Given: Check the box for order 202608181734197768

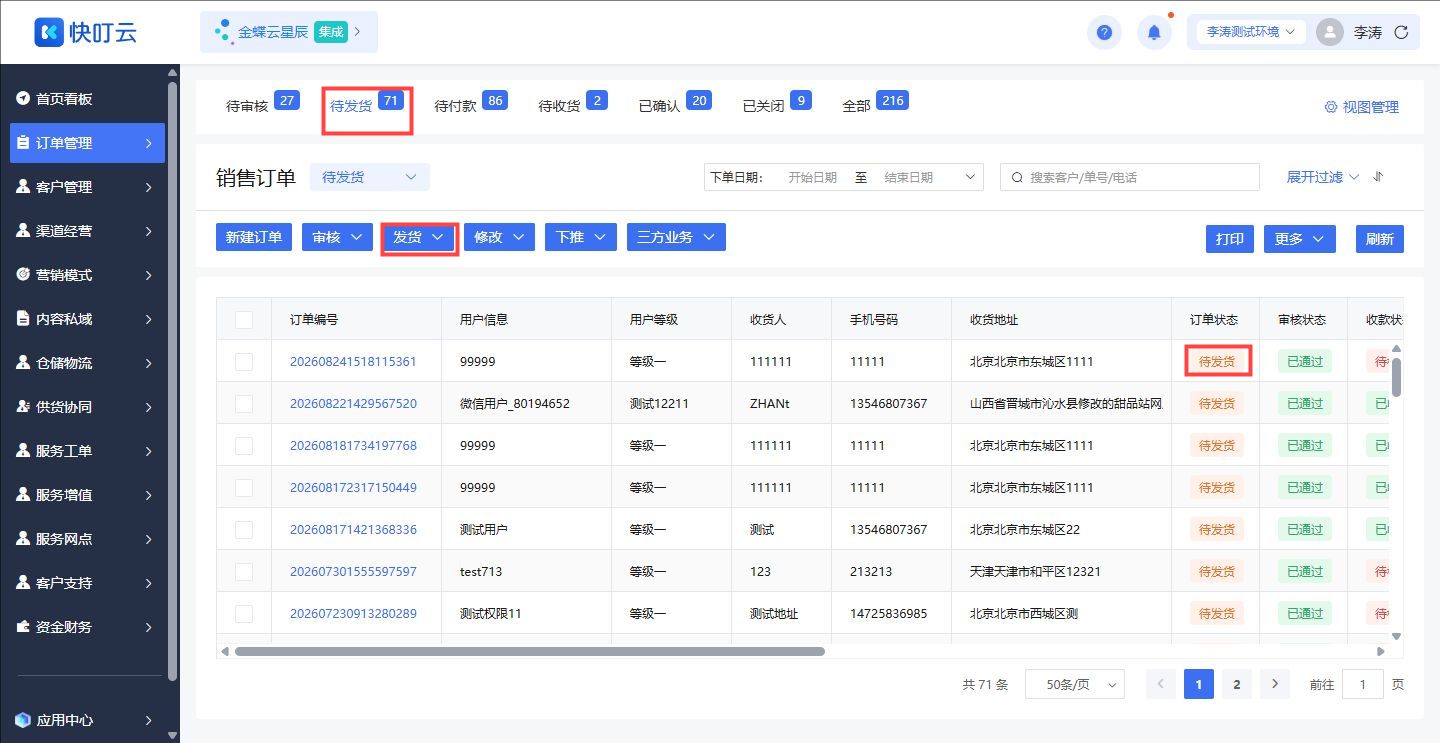Looking at the screenshot, I should pyautogui.click(x=244, y=446).
